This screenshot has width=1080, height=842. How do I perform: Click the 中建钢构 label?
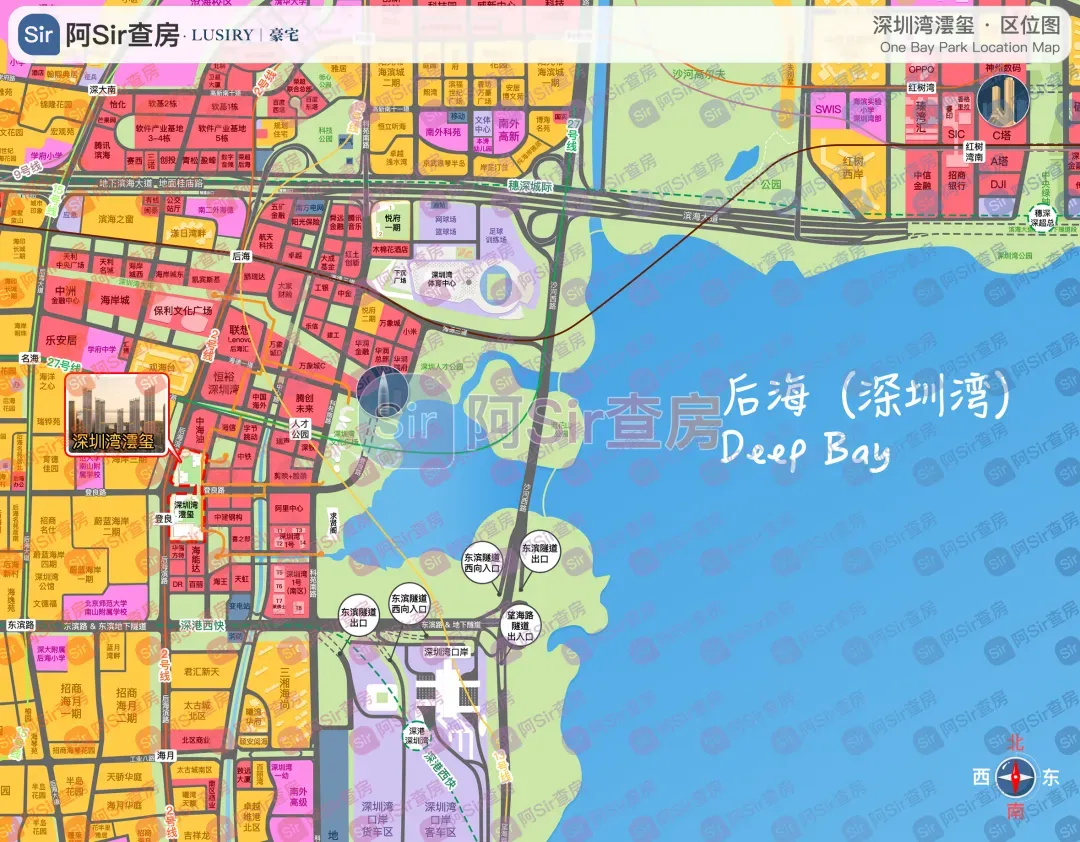click(227, 517)
